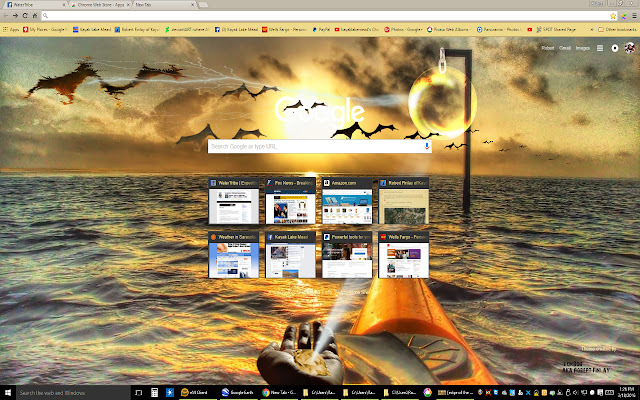Open the first Kayak Lake Mead bookmark
This screenshot has height=400, width=640.
click(x=92, y=29)
